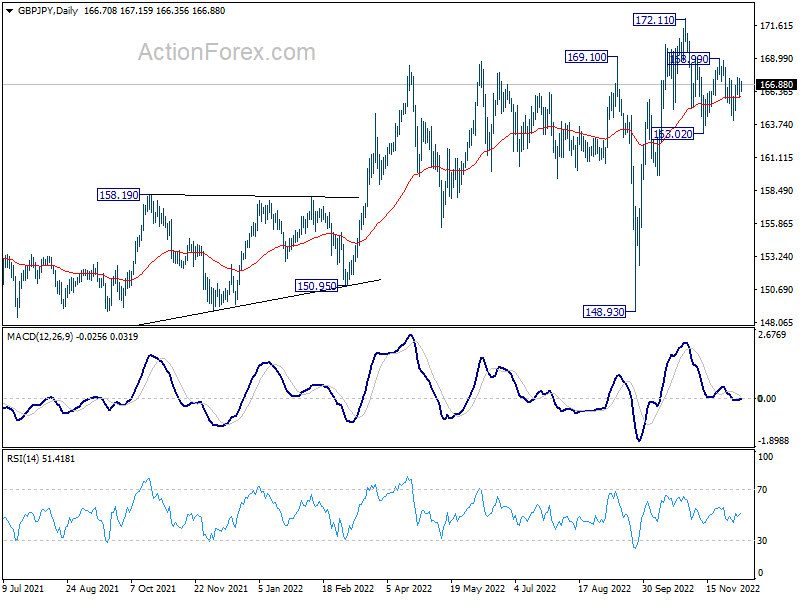Click the RSI 30 level label
The image size is (800, 600).
coord(762,540)
